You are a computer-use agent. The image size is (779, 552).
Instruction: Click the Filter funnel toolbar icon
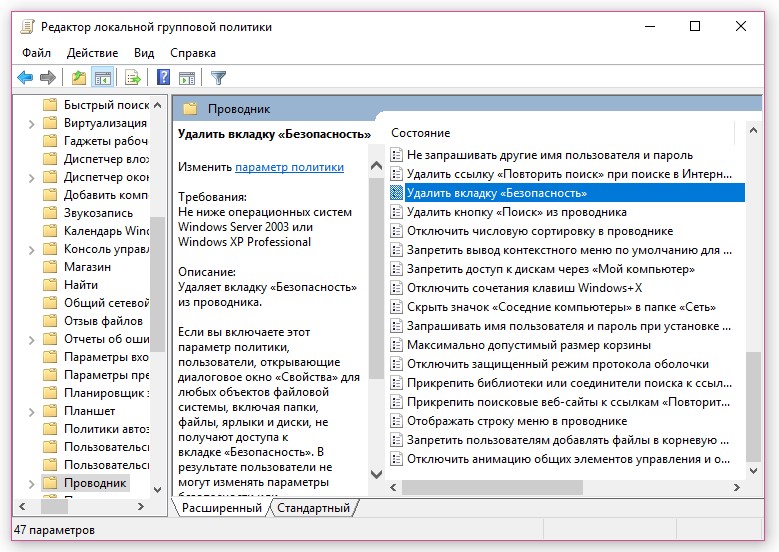click(x=218, y=78)
